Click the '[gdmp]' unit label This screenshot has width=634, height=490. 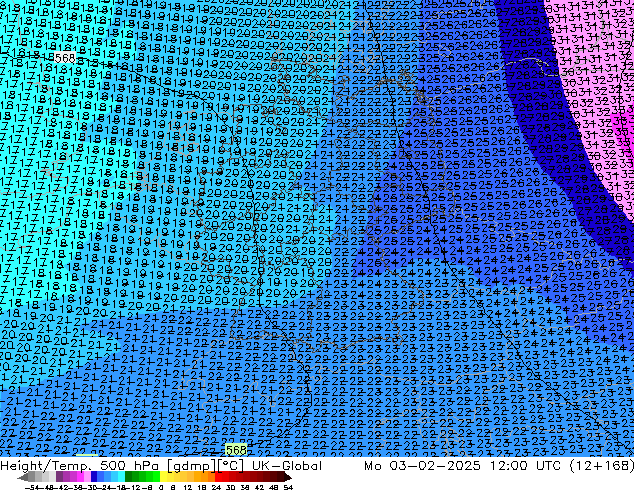pos(192,466)
